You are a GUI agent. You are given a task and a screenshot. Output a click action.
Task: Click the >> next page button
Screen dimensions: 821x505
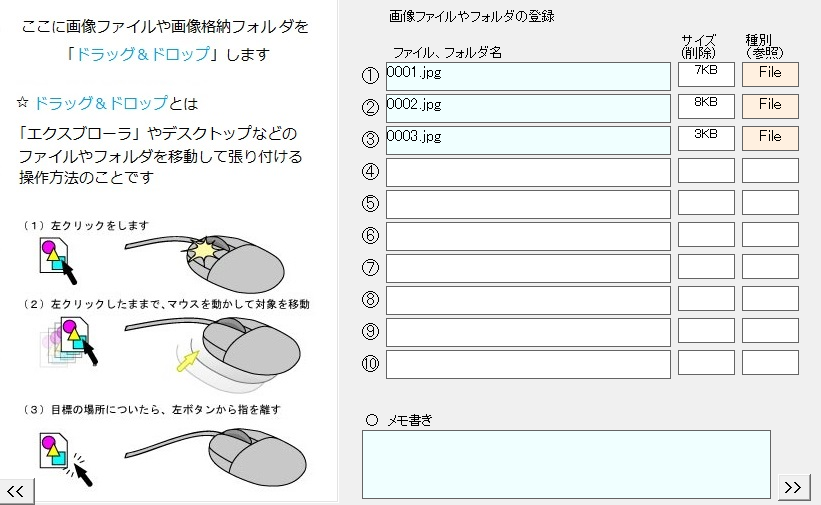(793, 487)
